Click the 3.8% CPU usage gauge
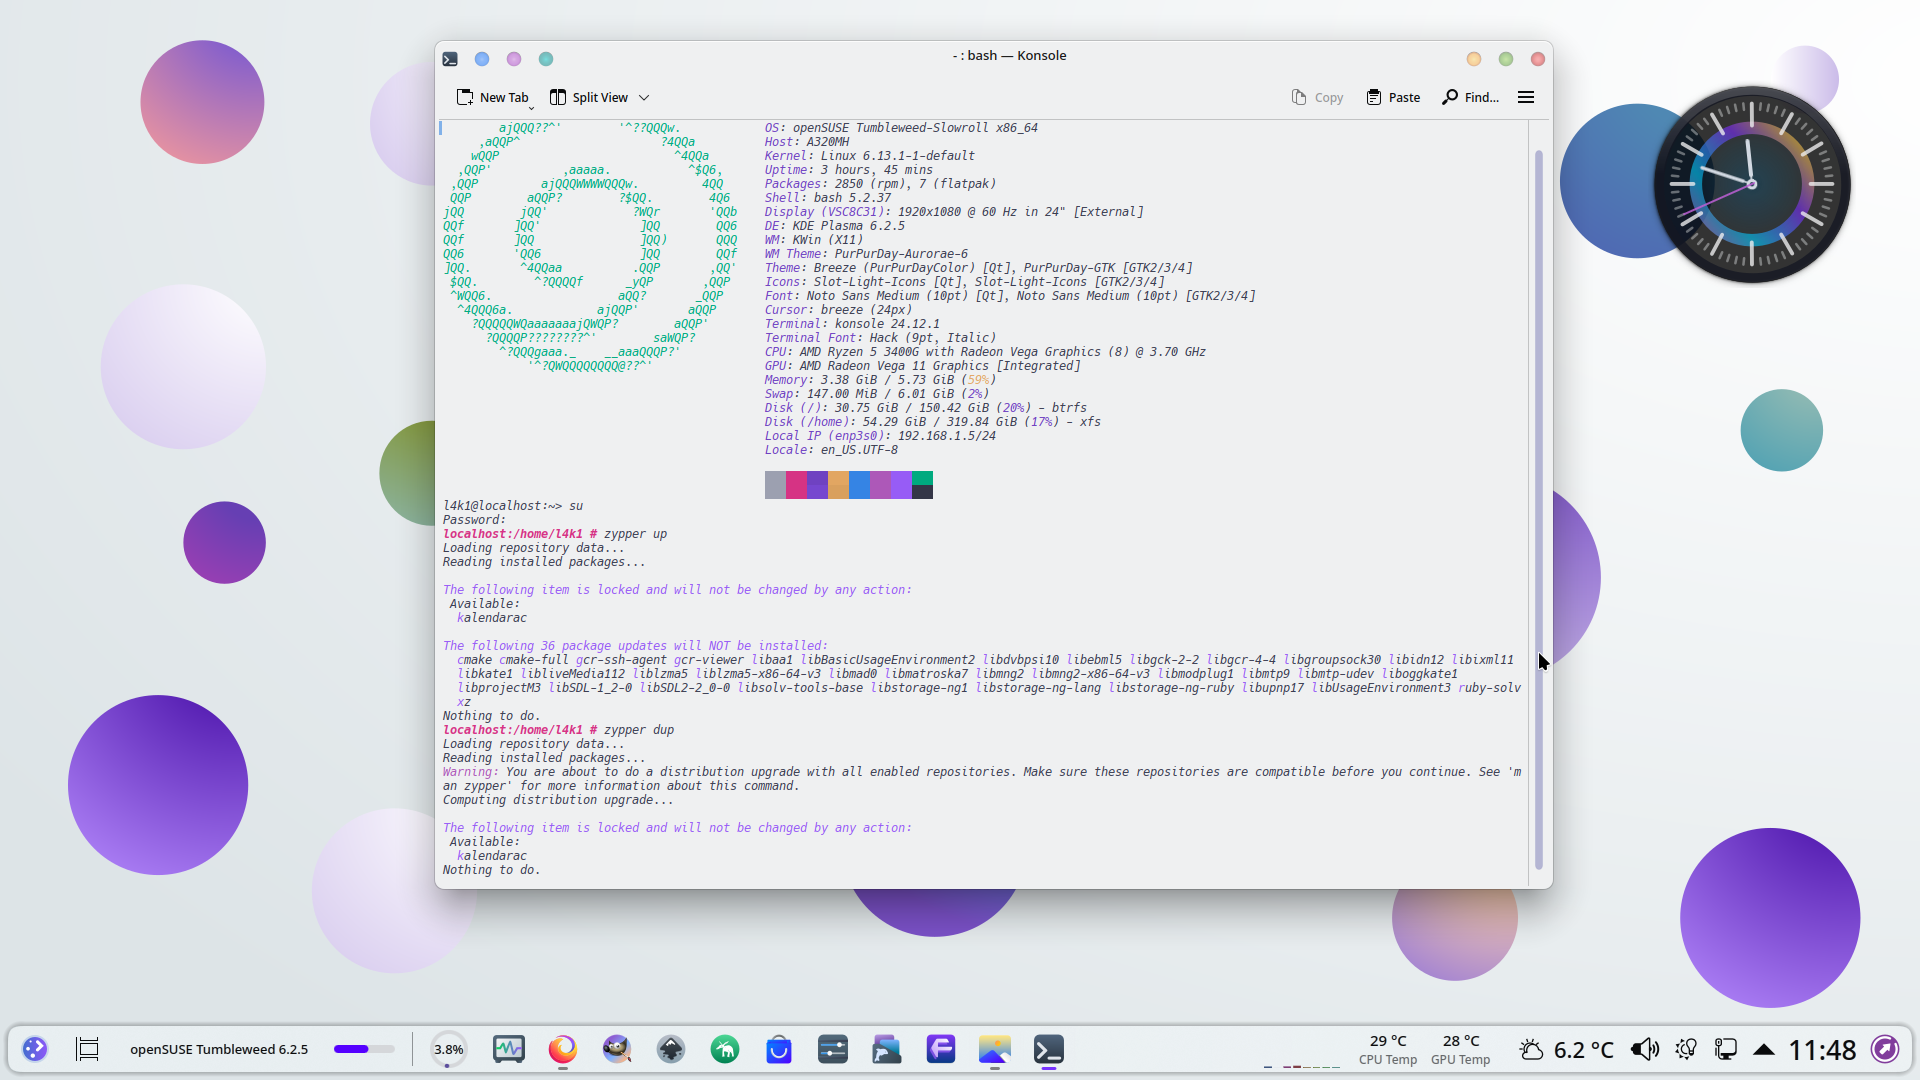Screen dimensions: 1920x1080 tap(448, 1049)
